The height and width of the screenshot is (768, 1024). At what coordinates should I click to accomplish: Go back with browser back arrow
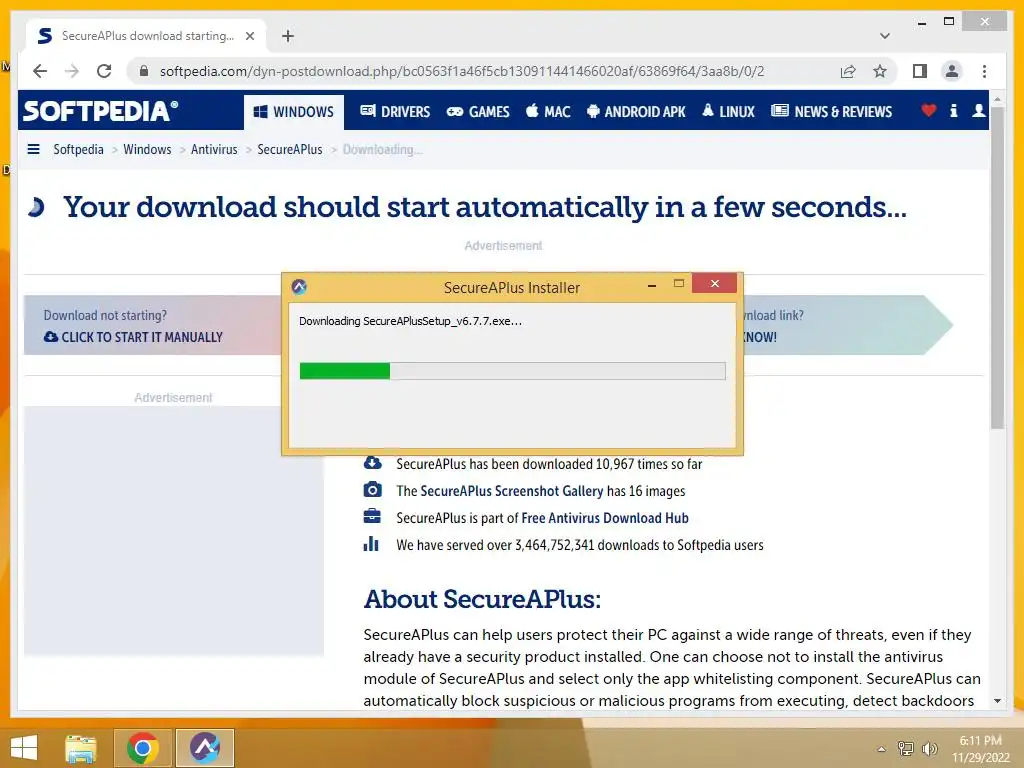tap(40, 71)
